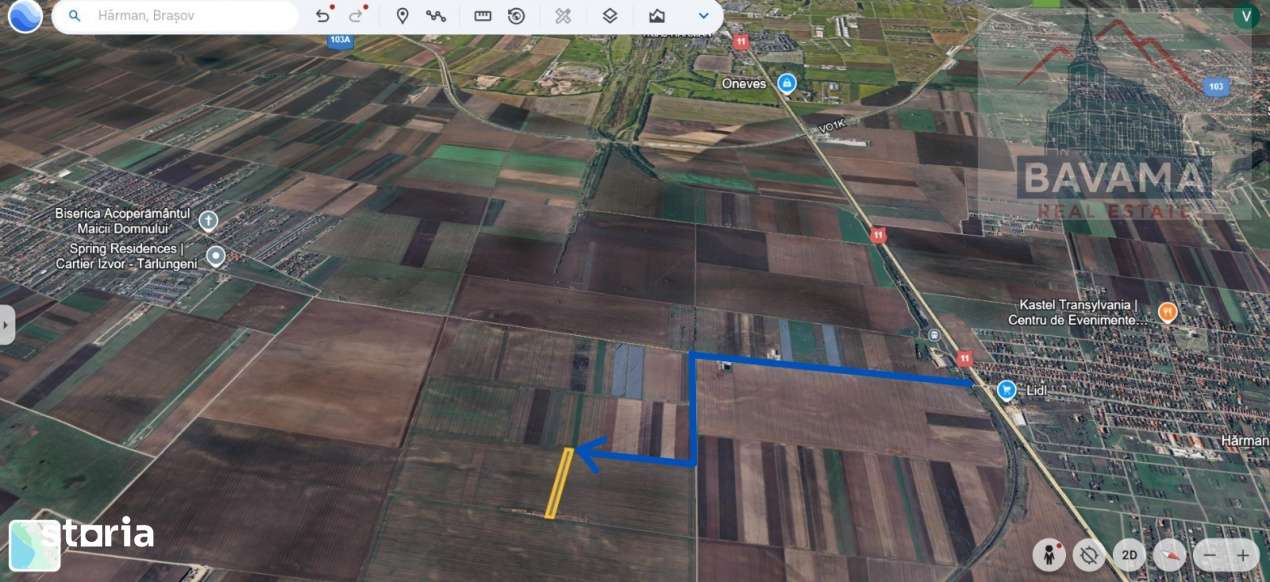Click the Kastel Transylvania restaurant marker
1270x582 pixels.
coord(1166,312)
